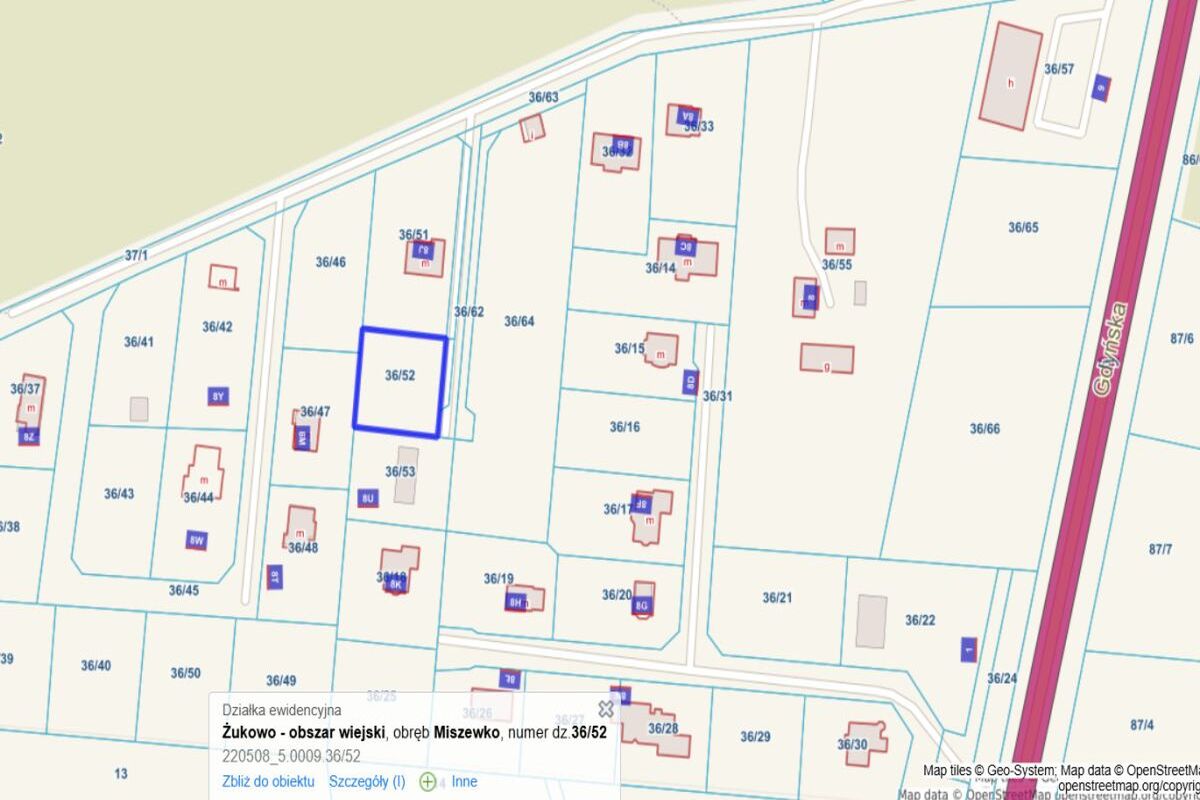Viewport: 1200px width, 800px height.
Task: Select parcel 36/66 on the map
Action: click(x=984, y=428)
